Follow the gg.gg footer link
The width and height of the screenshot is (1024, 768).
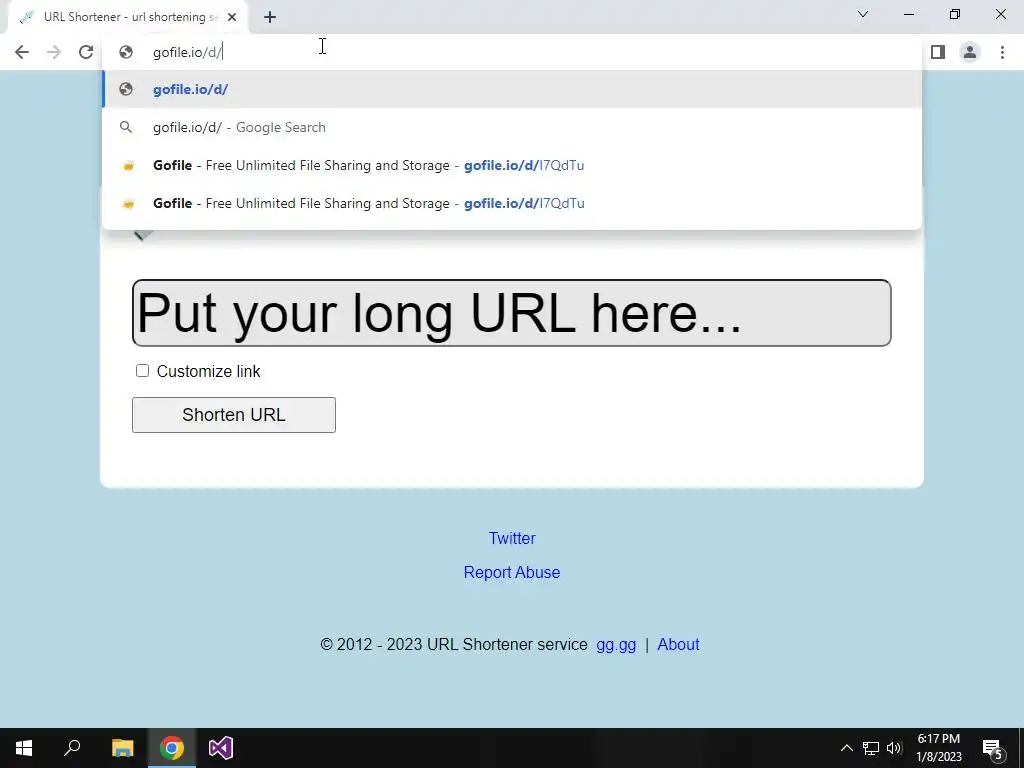click(x=616, y=645)
